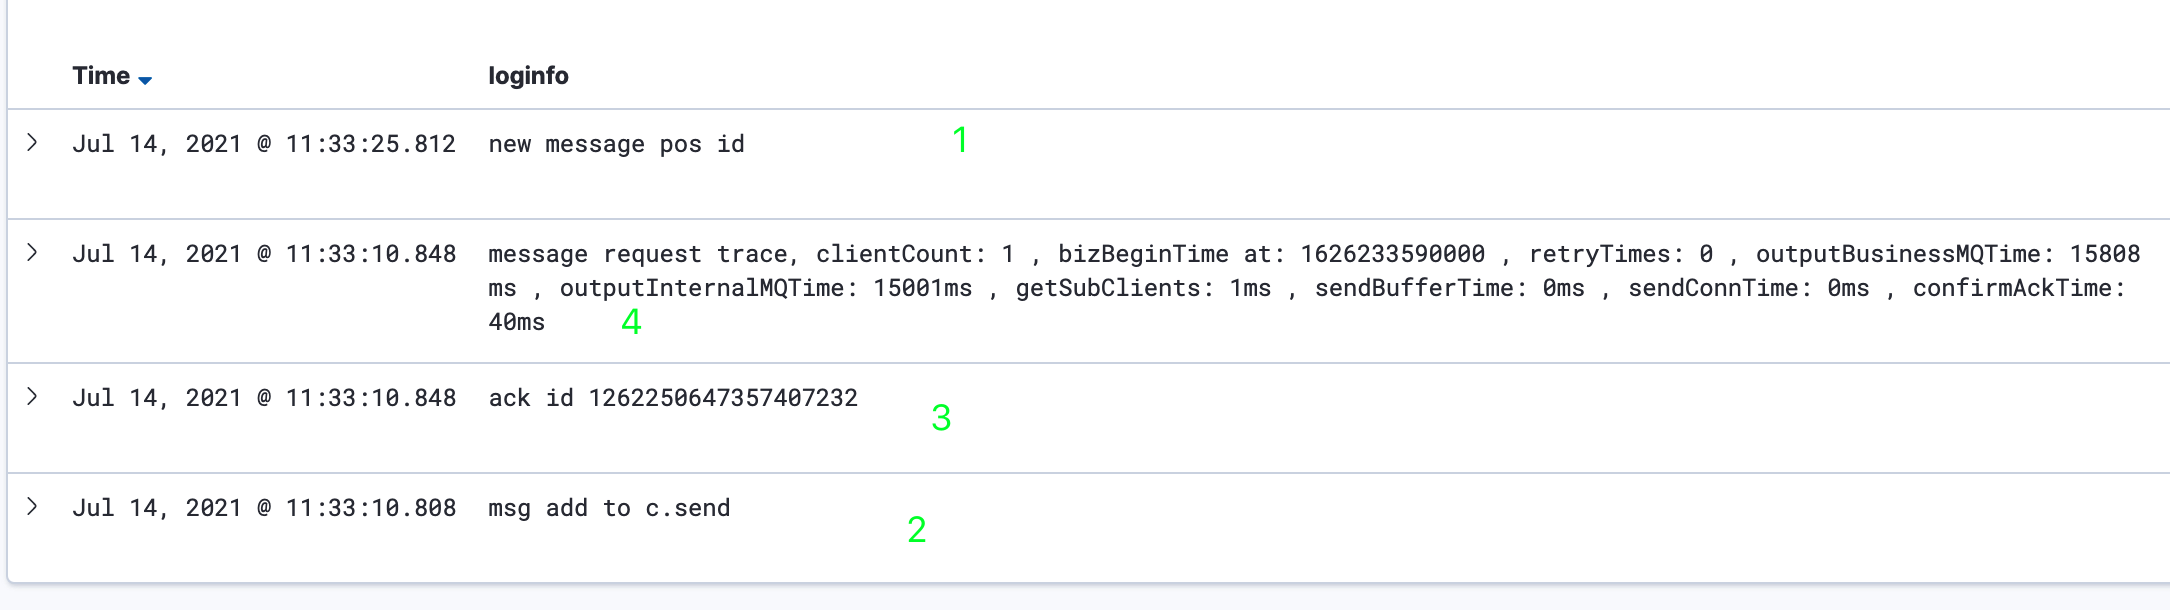Screen dimensions: 2170x610
Task: Click the "msg add to c.send" text
Action: [x=609, y=508]
